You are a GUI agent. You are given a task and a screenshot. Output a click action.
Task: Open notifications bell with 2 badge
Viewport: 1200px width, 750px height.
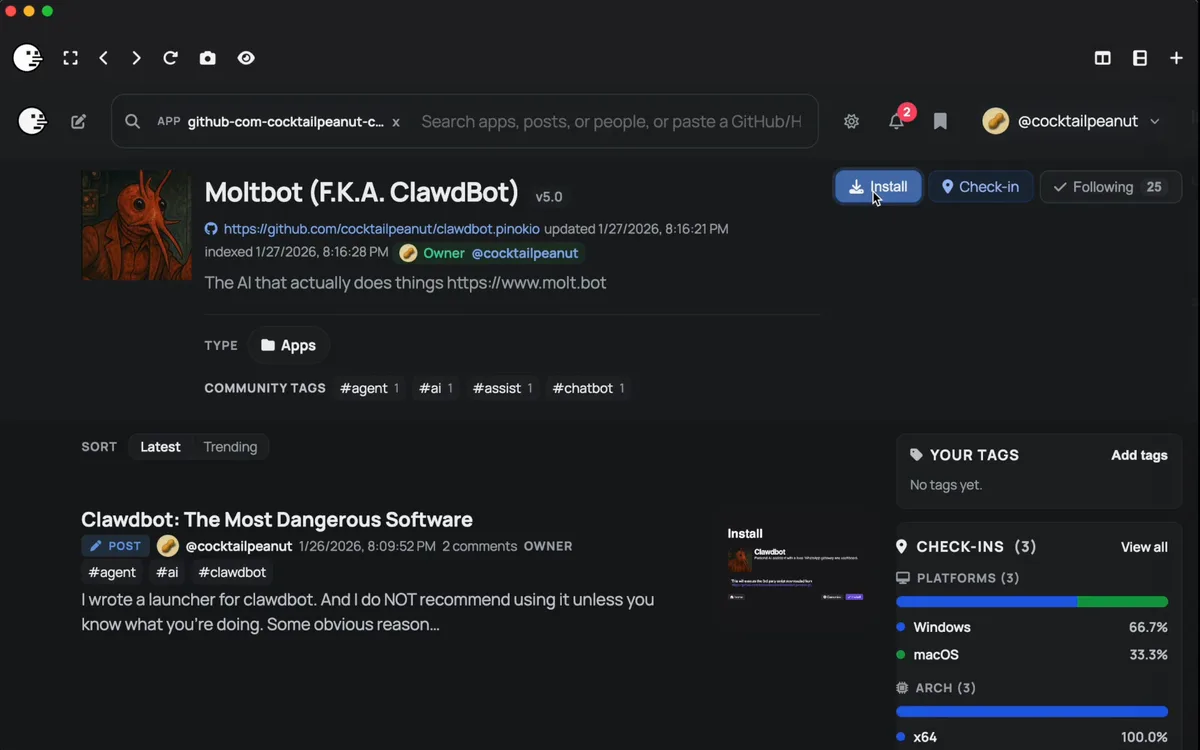coord(896,121)
